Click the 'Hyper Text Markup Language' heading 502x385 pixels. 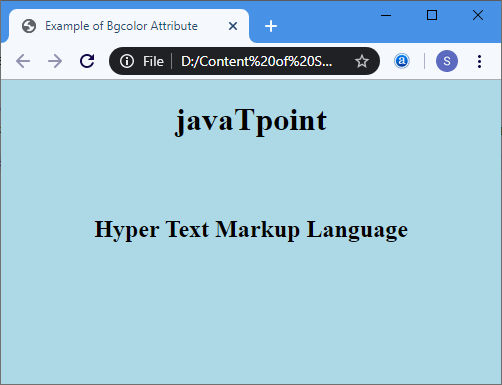(251, 230)
